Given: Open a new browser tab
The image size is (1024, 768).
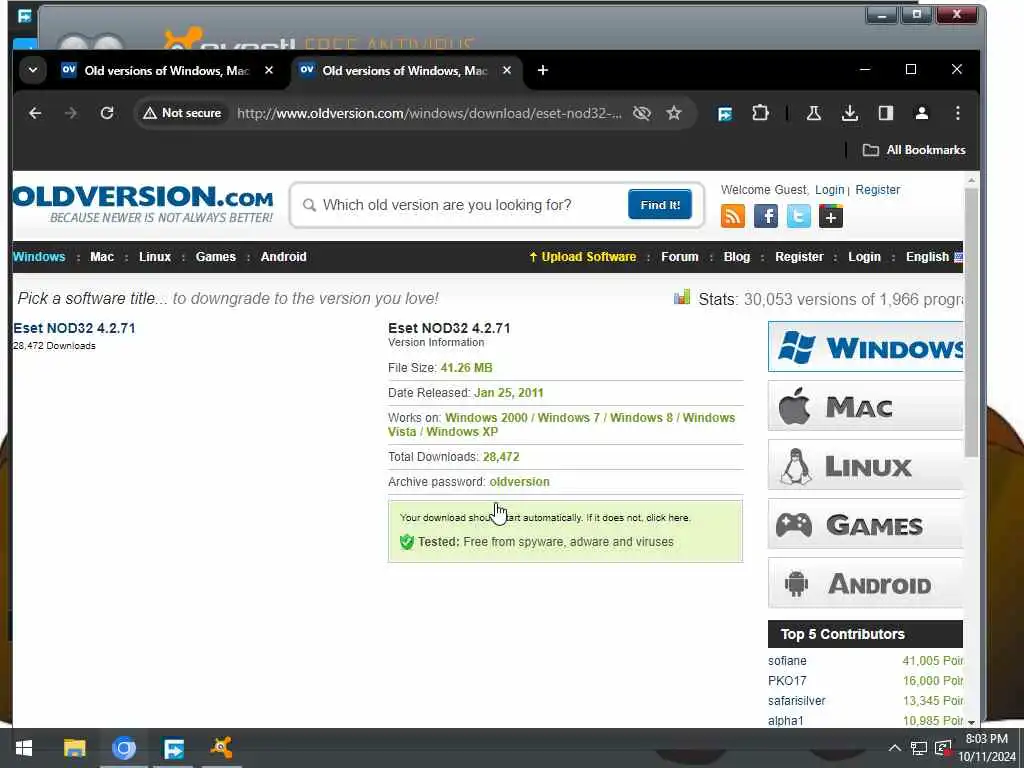Looking at the screenshot, I should point(543,70).
